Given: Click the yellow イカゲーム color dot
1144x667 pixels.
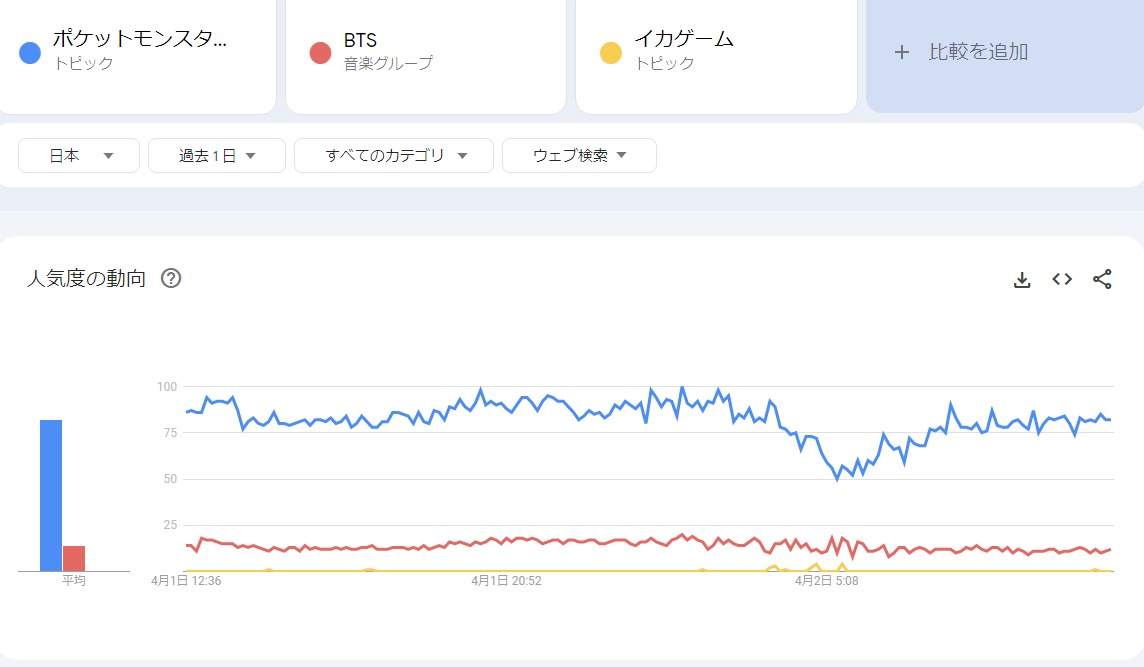Looking at the screenshot, I should 610,52.
